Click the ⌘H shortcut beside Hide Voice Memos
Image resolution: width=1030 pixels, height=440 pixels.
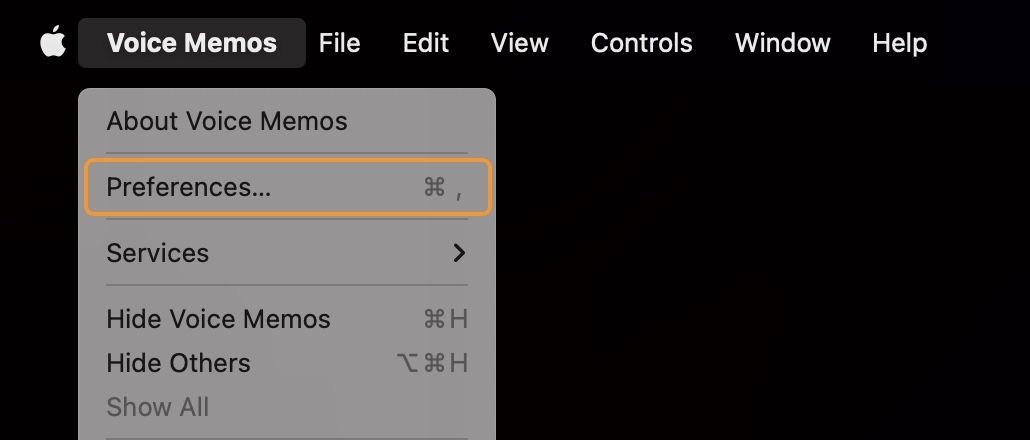tap(445, 319)
